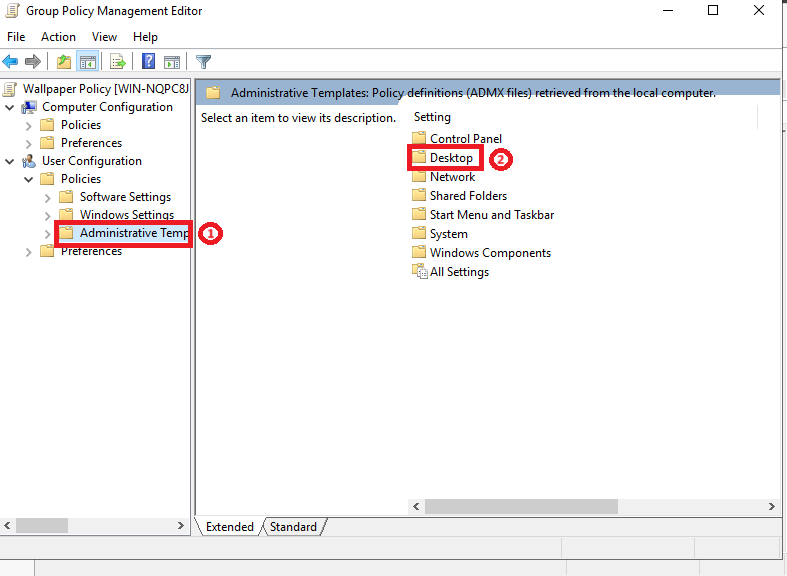Select the Wallpaper Policy root node

tap(105, 89)
